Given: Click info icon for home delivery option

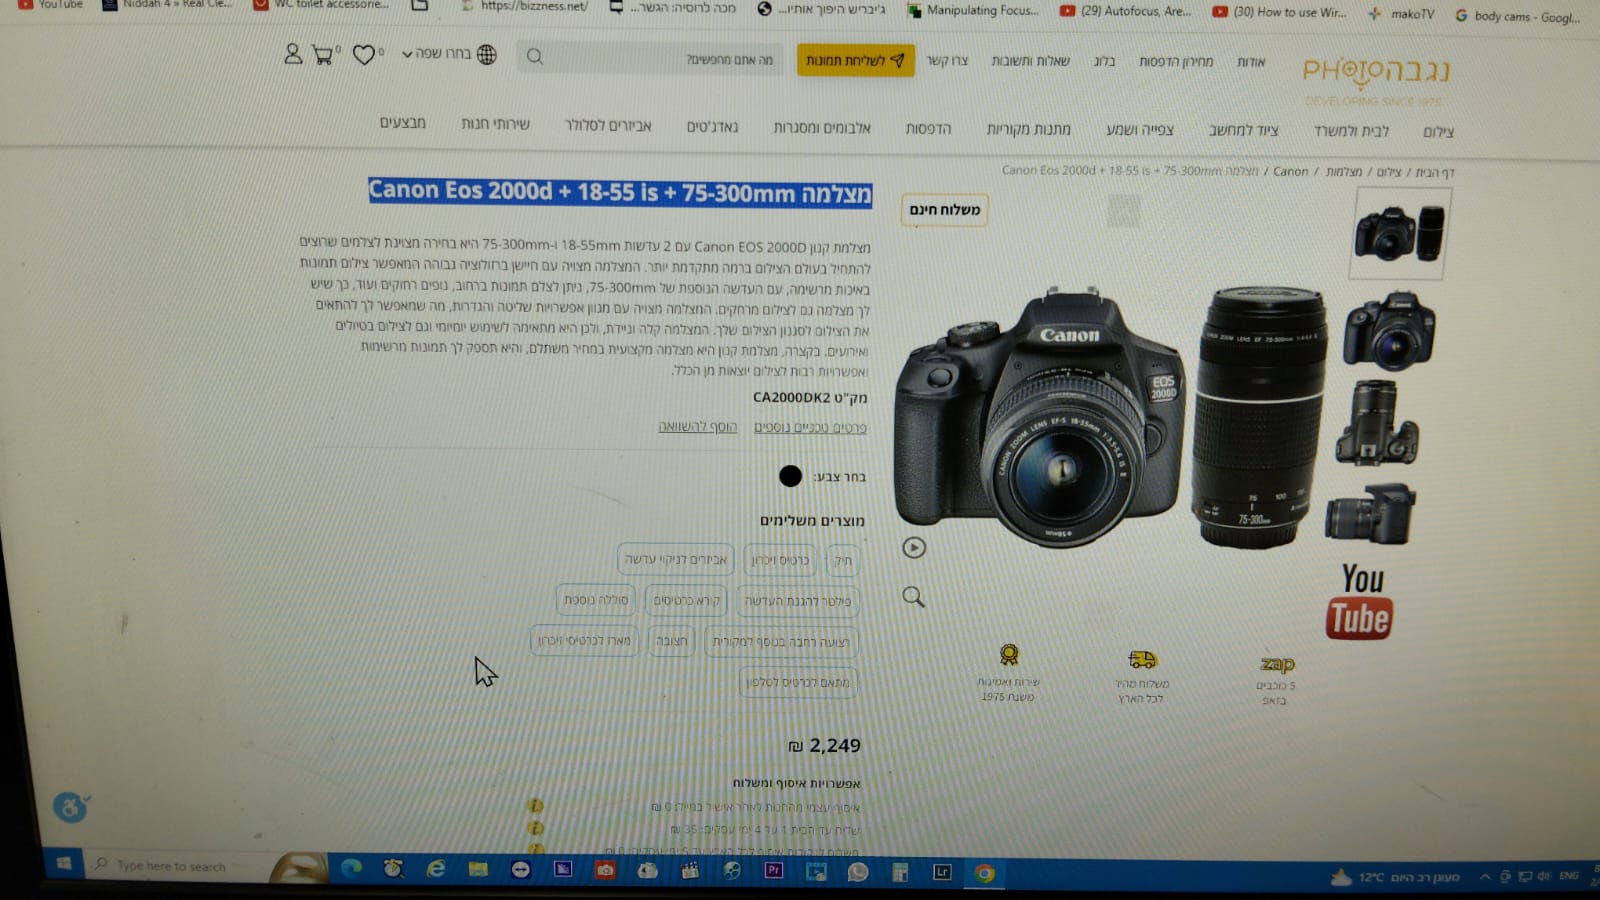Looking at the screenshot, I should click(x=536, y=828).
